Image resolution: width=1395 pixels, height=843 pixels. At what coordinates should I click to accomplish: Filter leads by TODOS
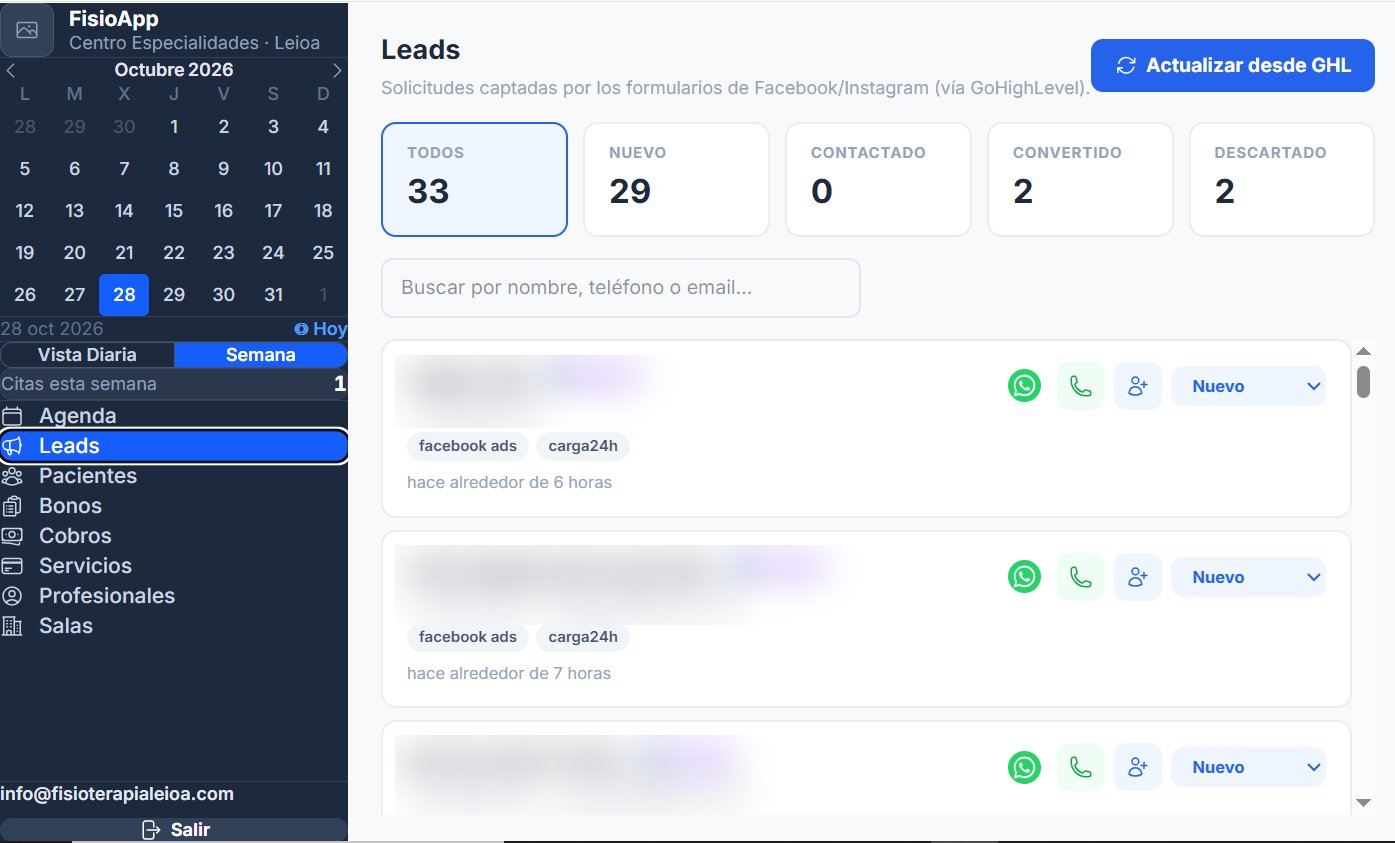coord(474,179)
